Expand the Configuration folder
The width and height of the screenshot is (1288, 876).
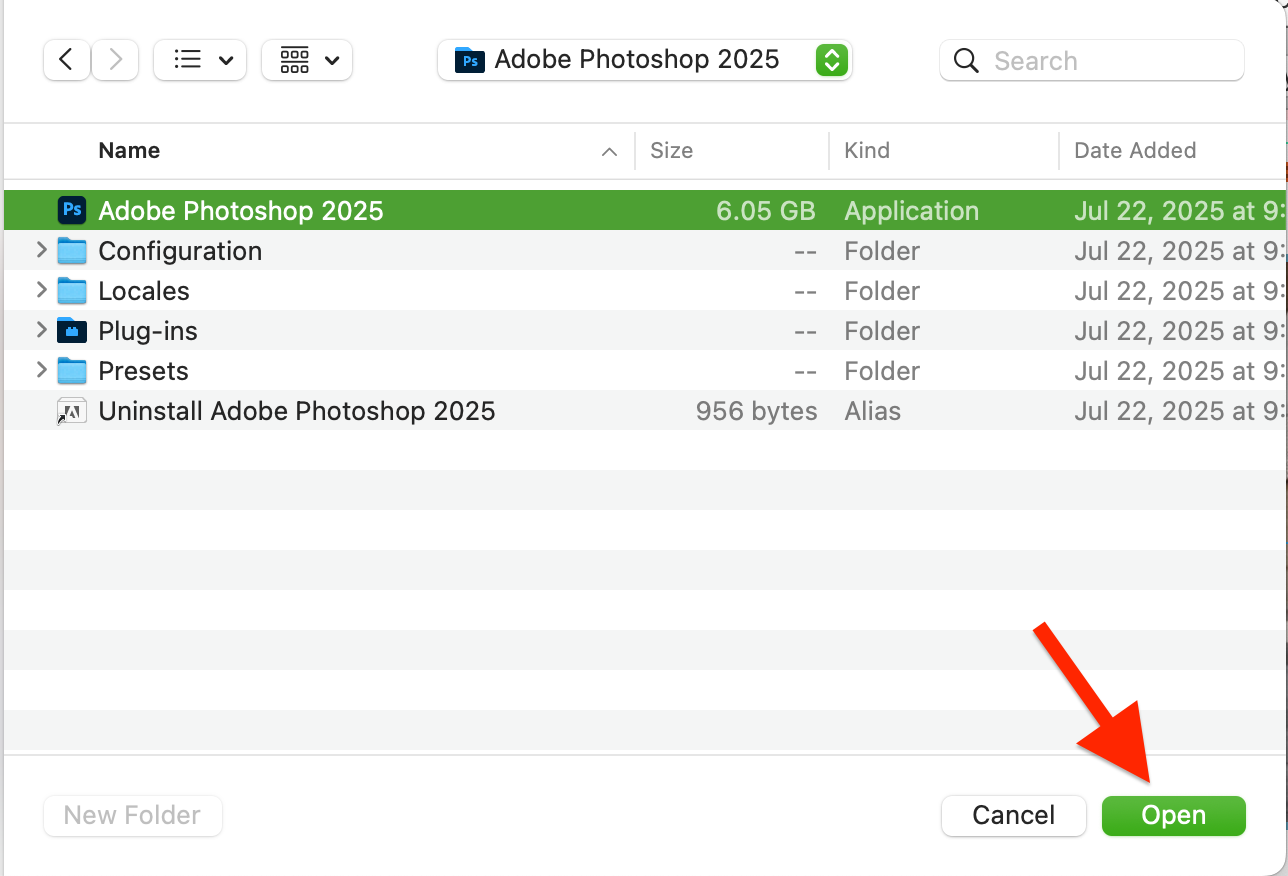(41, 250)
